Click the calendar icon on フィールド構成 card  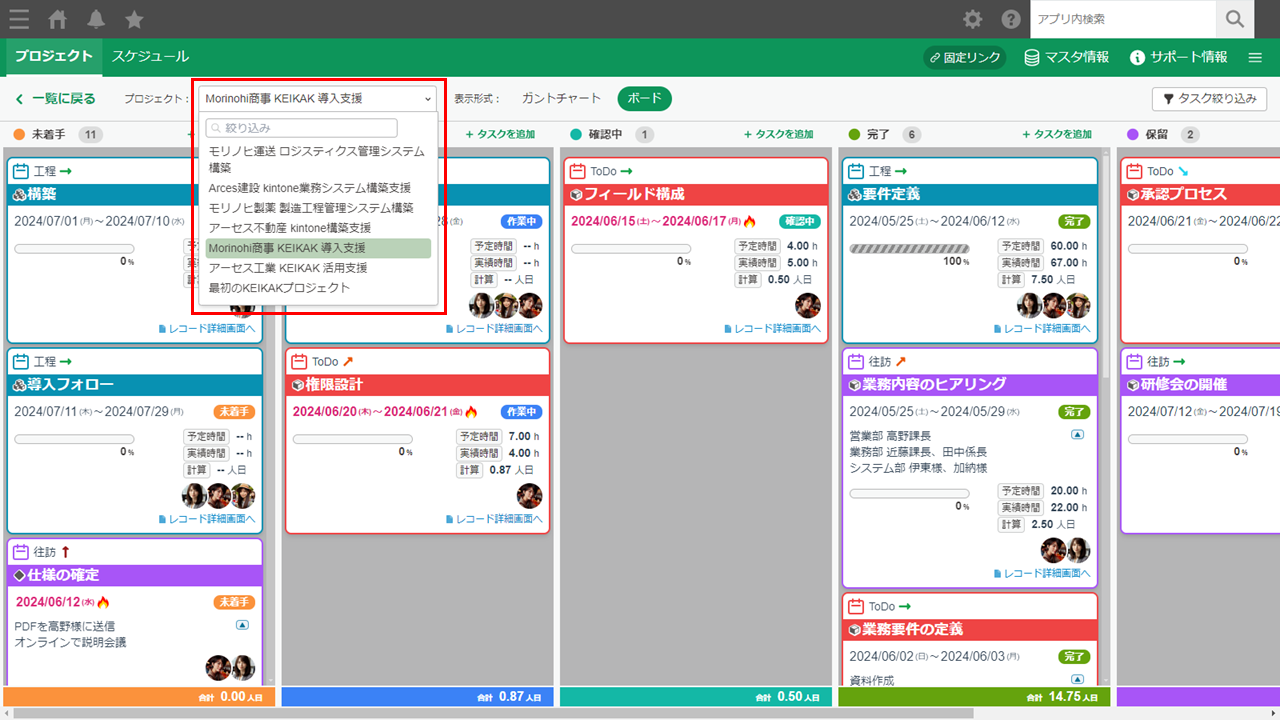577,171
